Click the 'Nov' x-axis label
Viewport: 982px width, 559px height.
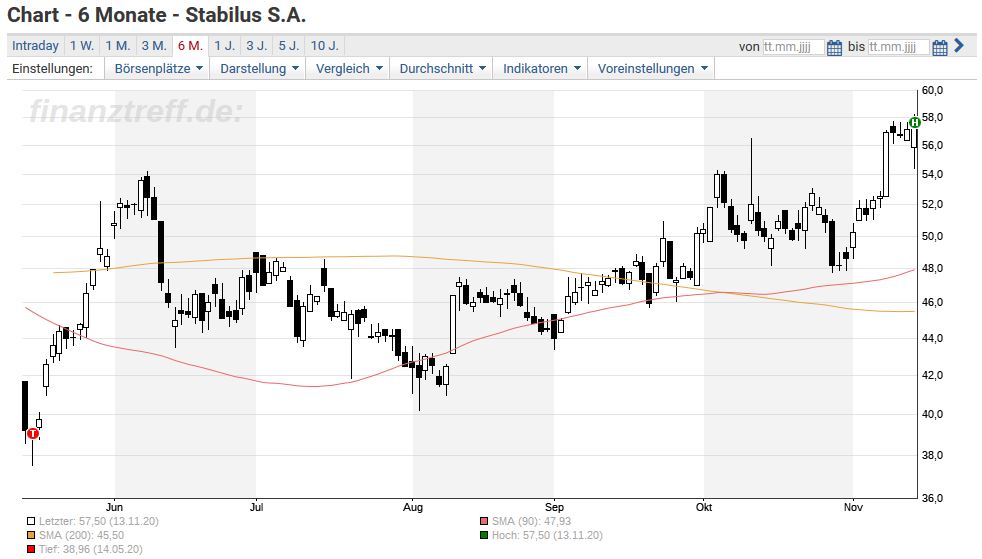click(x=853, y=508)
